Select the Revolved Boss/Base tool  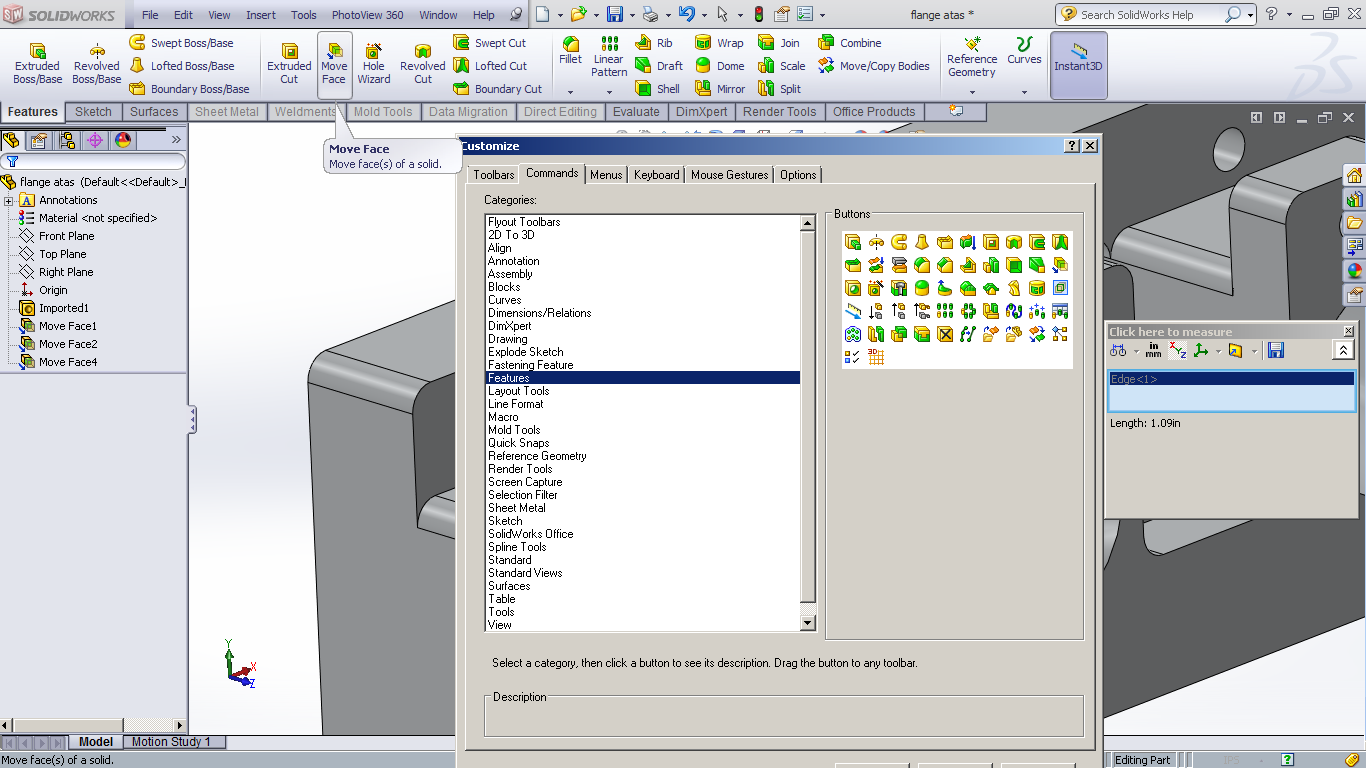(x=97, y=64)
